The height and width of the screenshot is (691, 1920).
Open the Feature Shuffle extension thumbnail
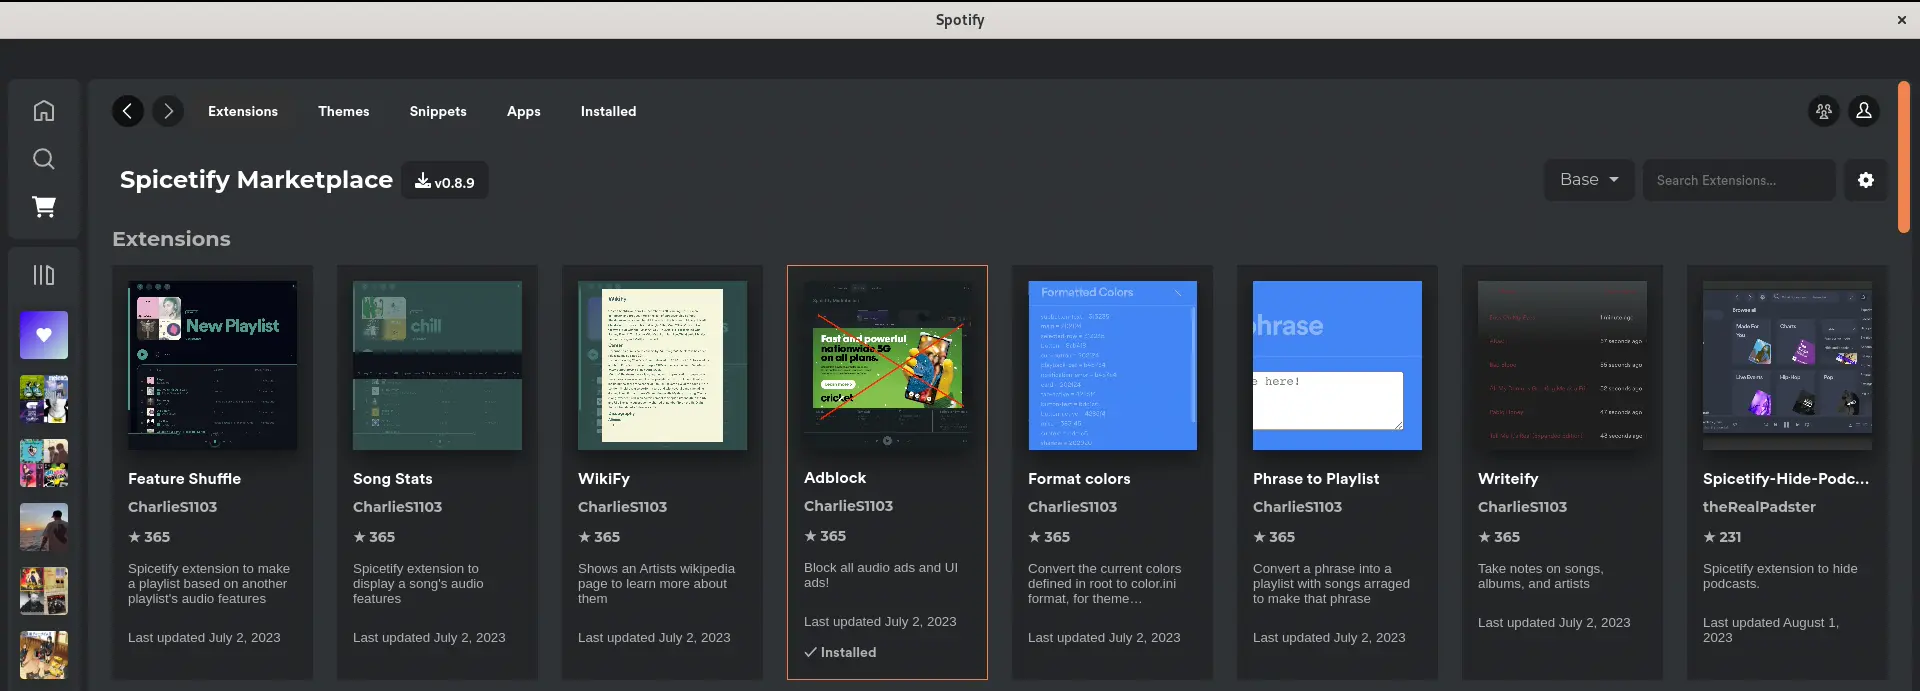pyautogui.click(x=212, y=365)
